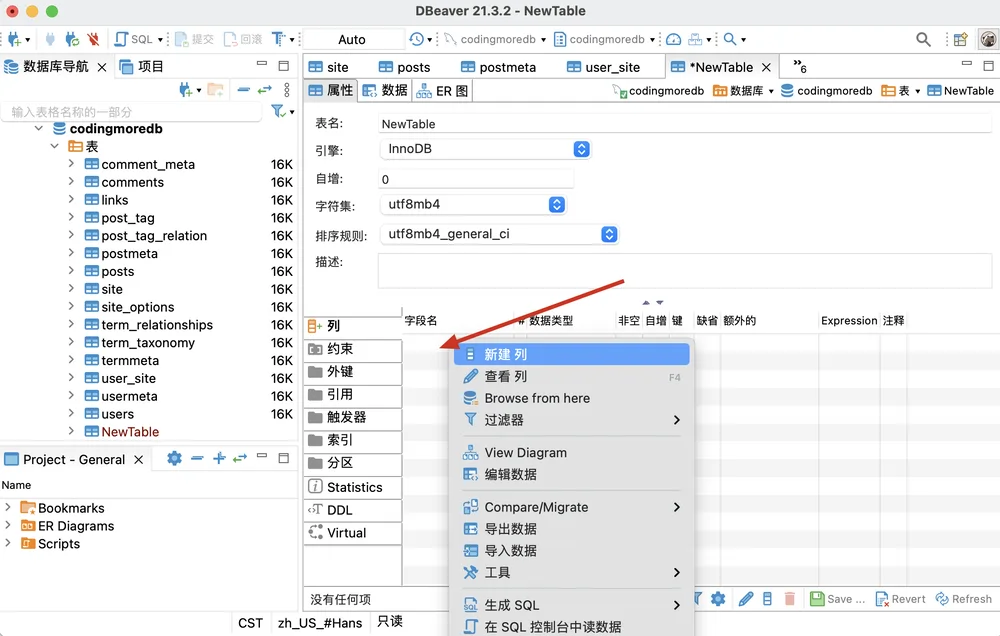
Task: Click the Project panel settings gear icon
Action: (x=174, y=458)
